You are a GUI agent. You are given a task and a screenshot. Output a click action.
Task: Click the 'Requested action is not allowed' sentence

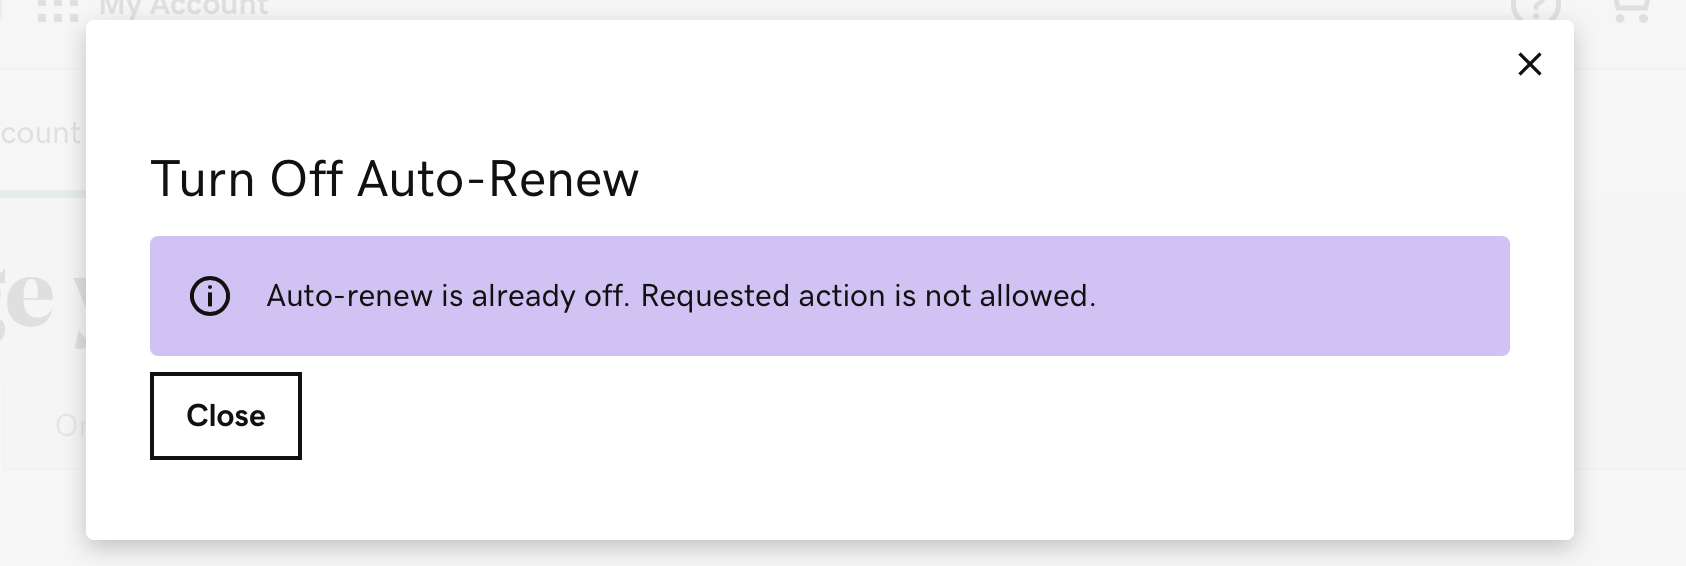click(868, 296)
